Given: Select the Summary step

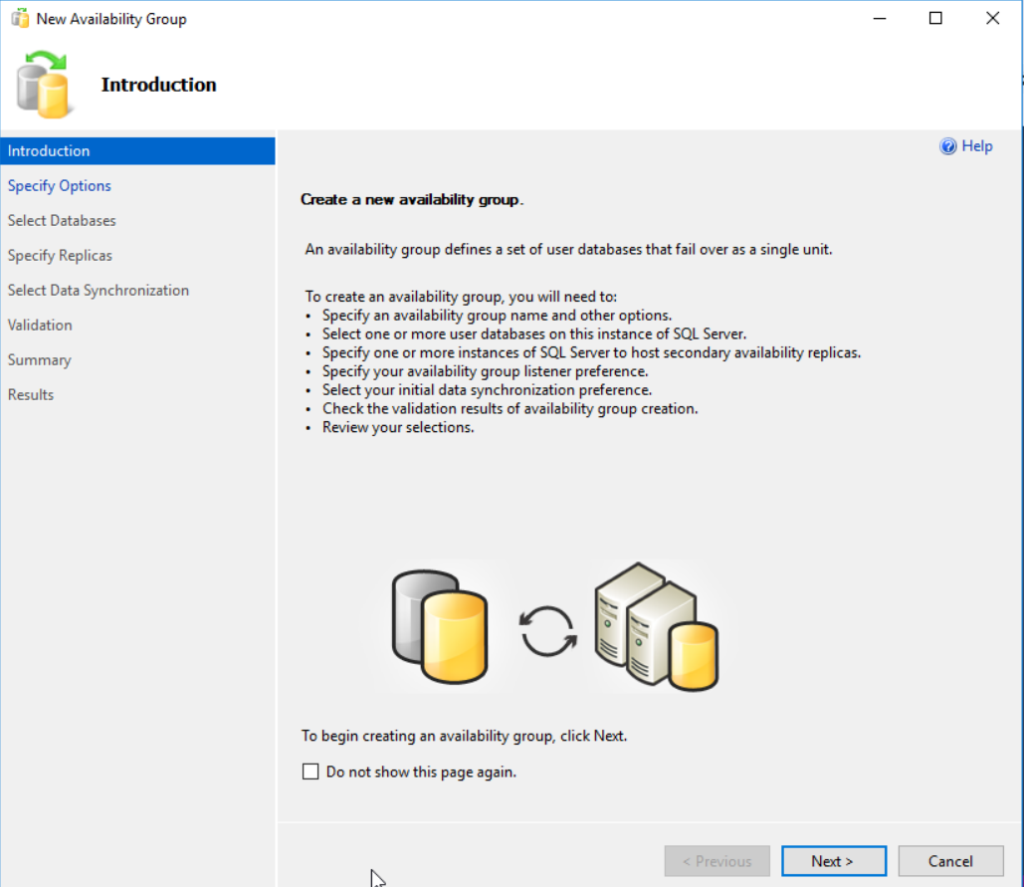Looking at the screenshot, I should [x=39, y=359].
